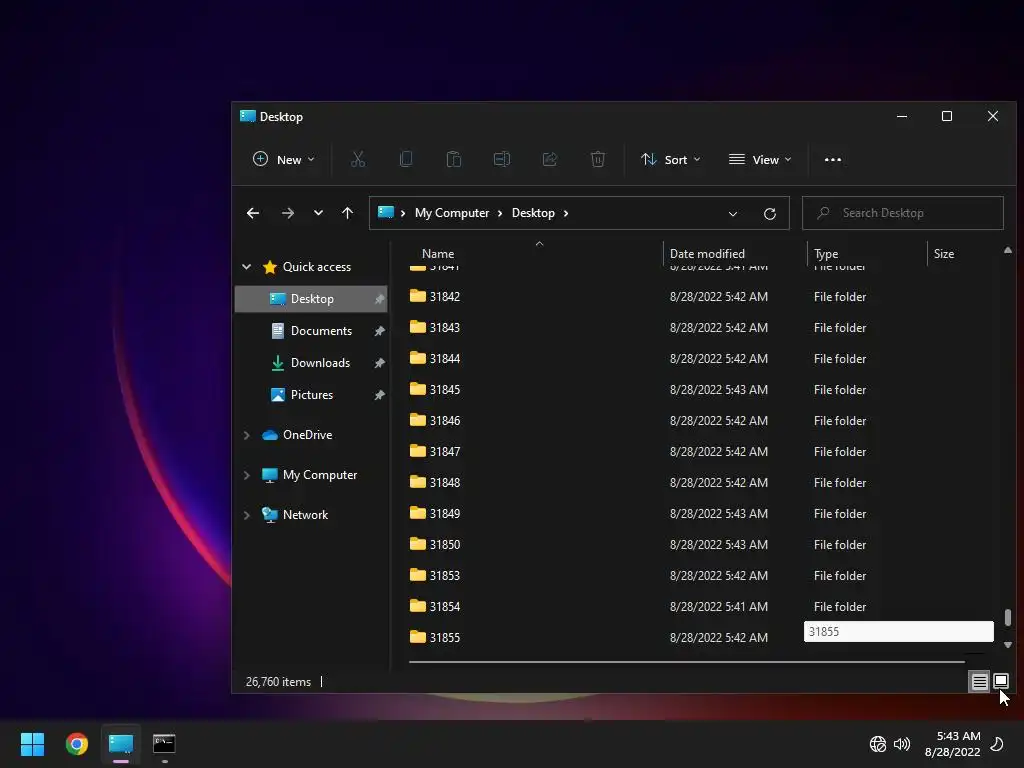Open recent locations dropdown arrow
1024x768 pixels.
click(318, 213)
